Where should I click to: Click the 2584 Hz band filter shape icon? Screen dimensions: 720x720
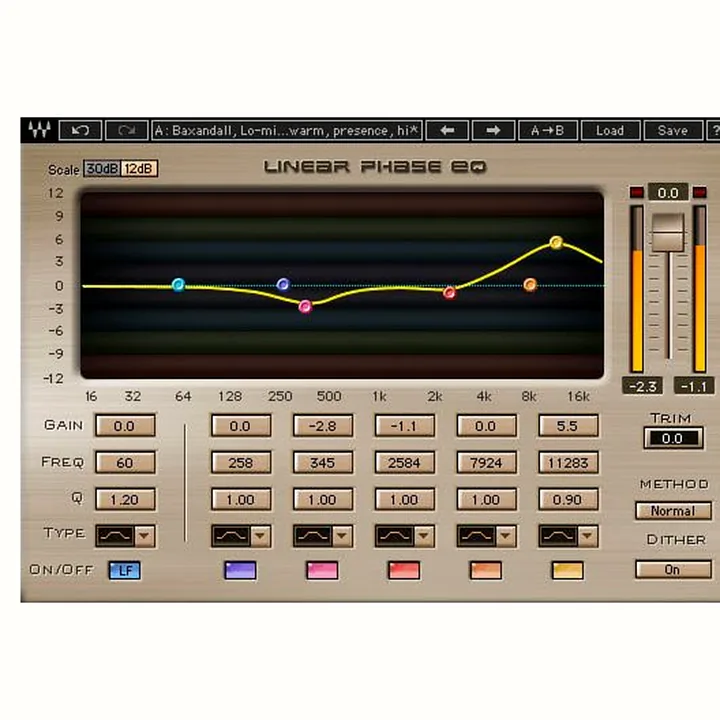394,536
